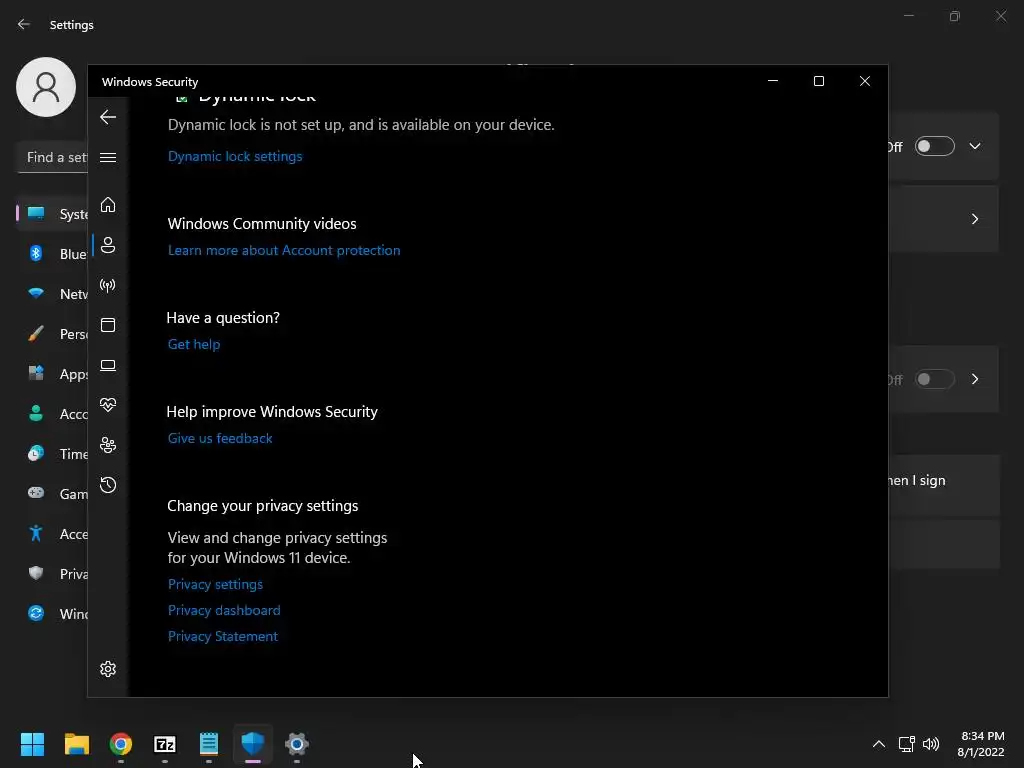Open App & browser control icon
The image size is (1024, 768).
click(108, 325)
